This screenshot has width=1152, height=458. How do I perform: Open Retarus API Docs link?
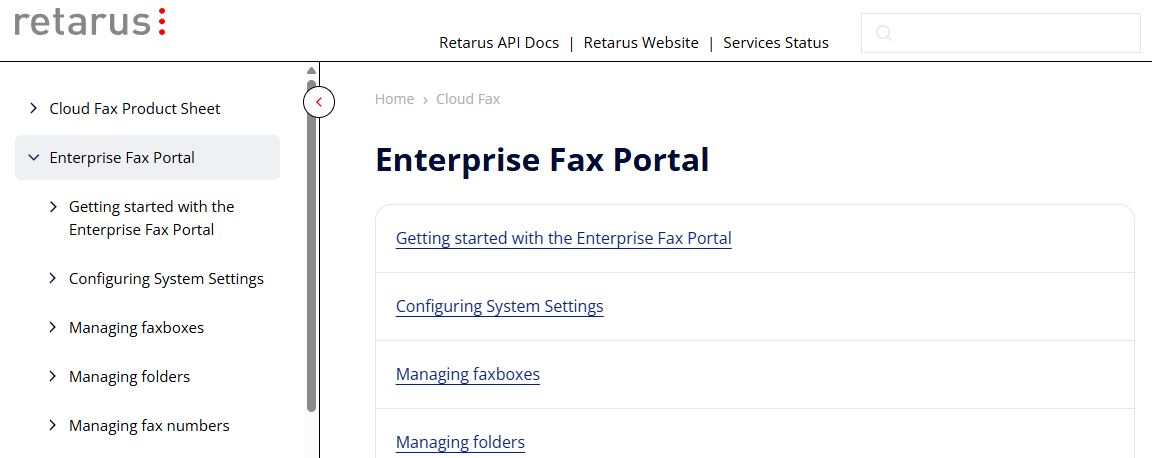coord(499,43)
